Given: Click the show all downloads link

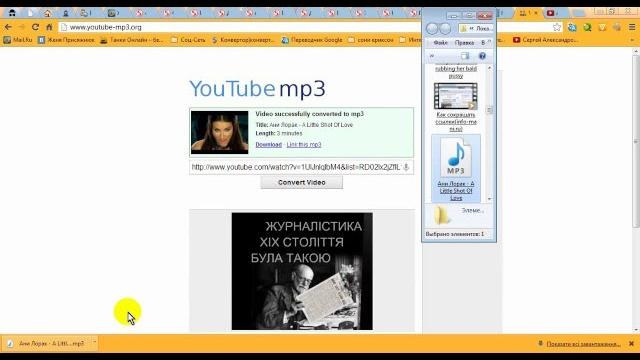Looking at the screenshot, I should pyautogui.click(x=583, y=344).
